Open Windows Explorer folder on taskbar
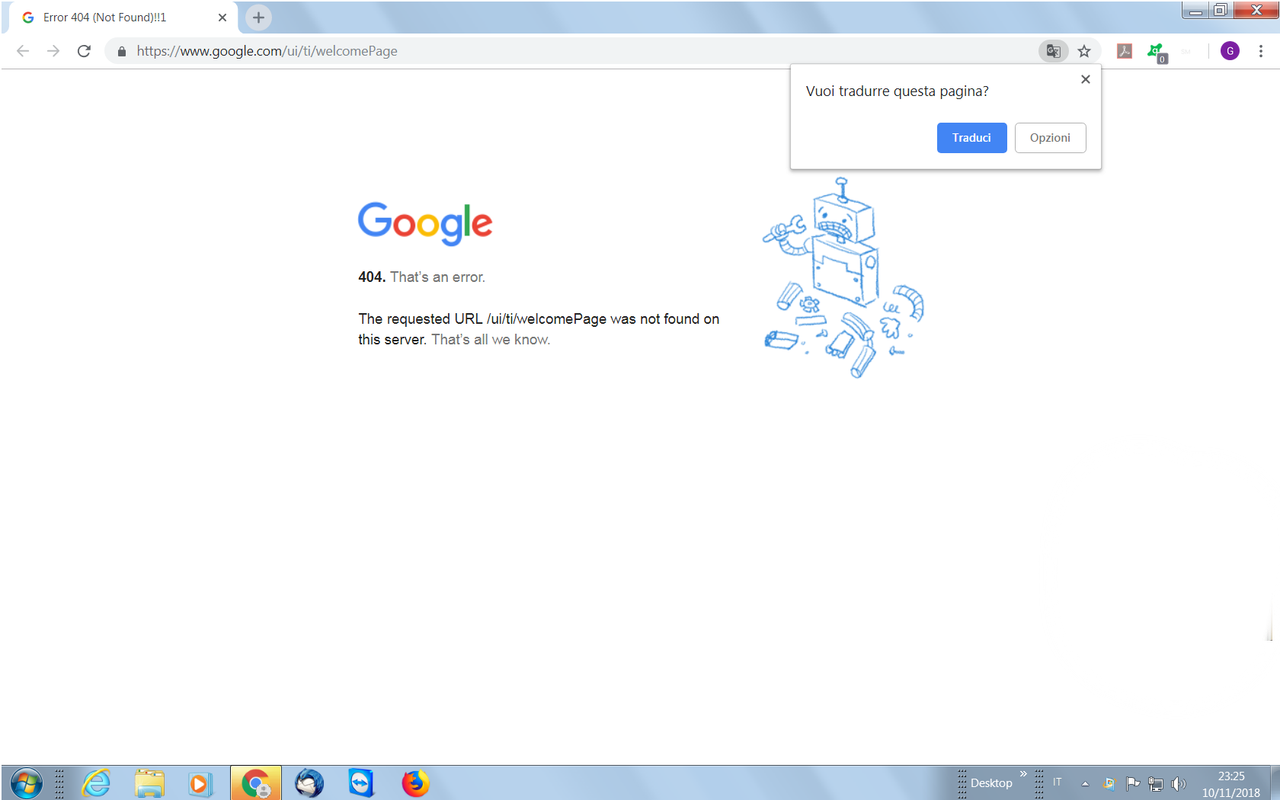1280x800 pixels. [x=150, y=783]
